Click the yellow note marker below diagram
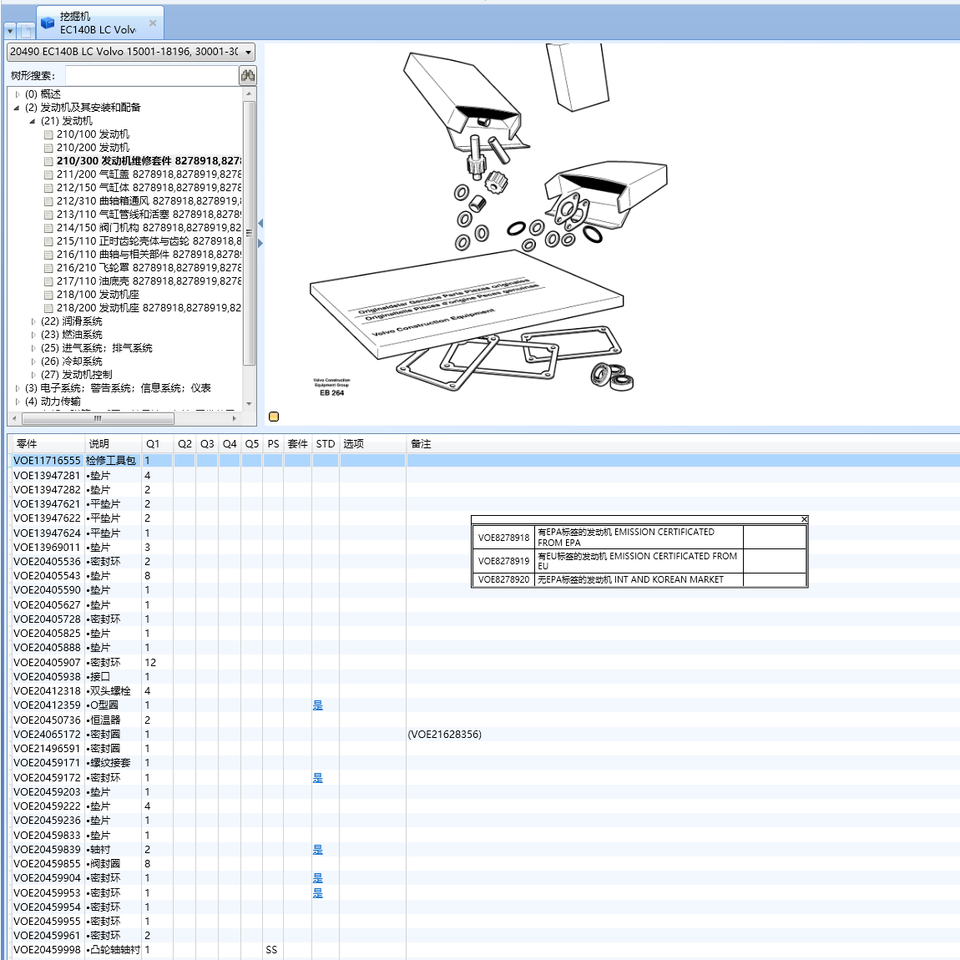 [x=274, y=417]
